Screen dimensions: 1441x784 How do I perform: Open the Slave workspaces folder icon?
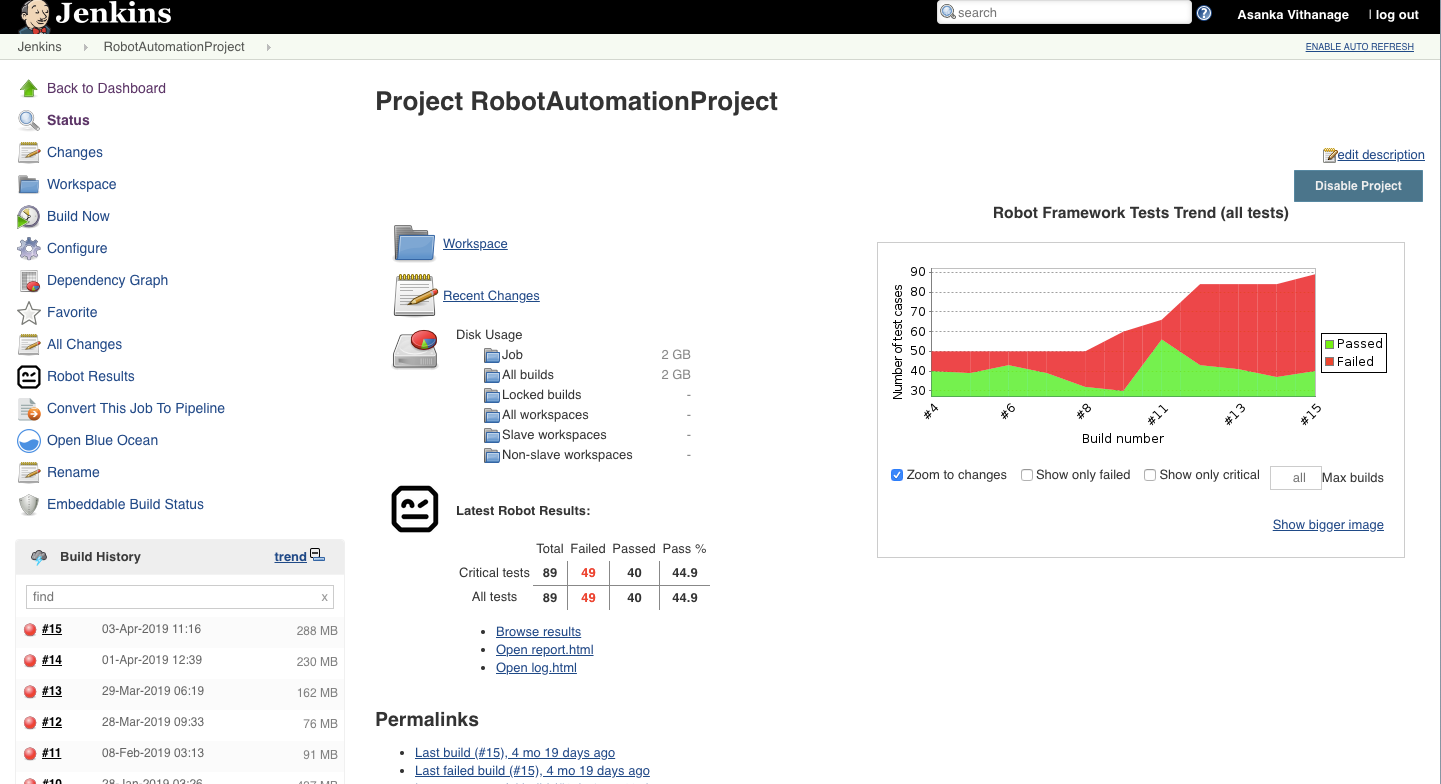pos(492,435)
